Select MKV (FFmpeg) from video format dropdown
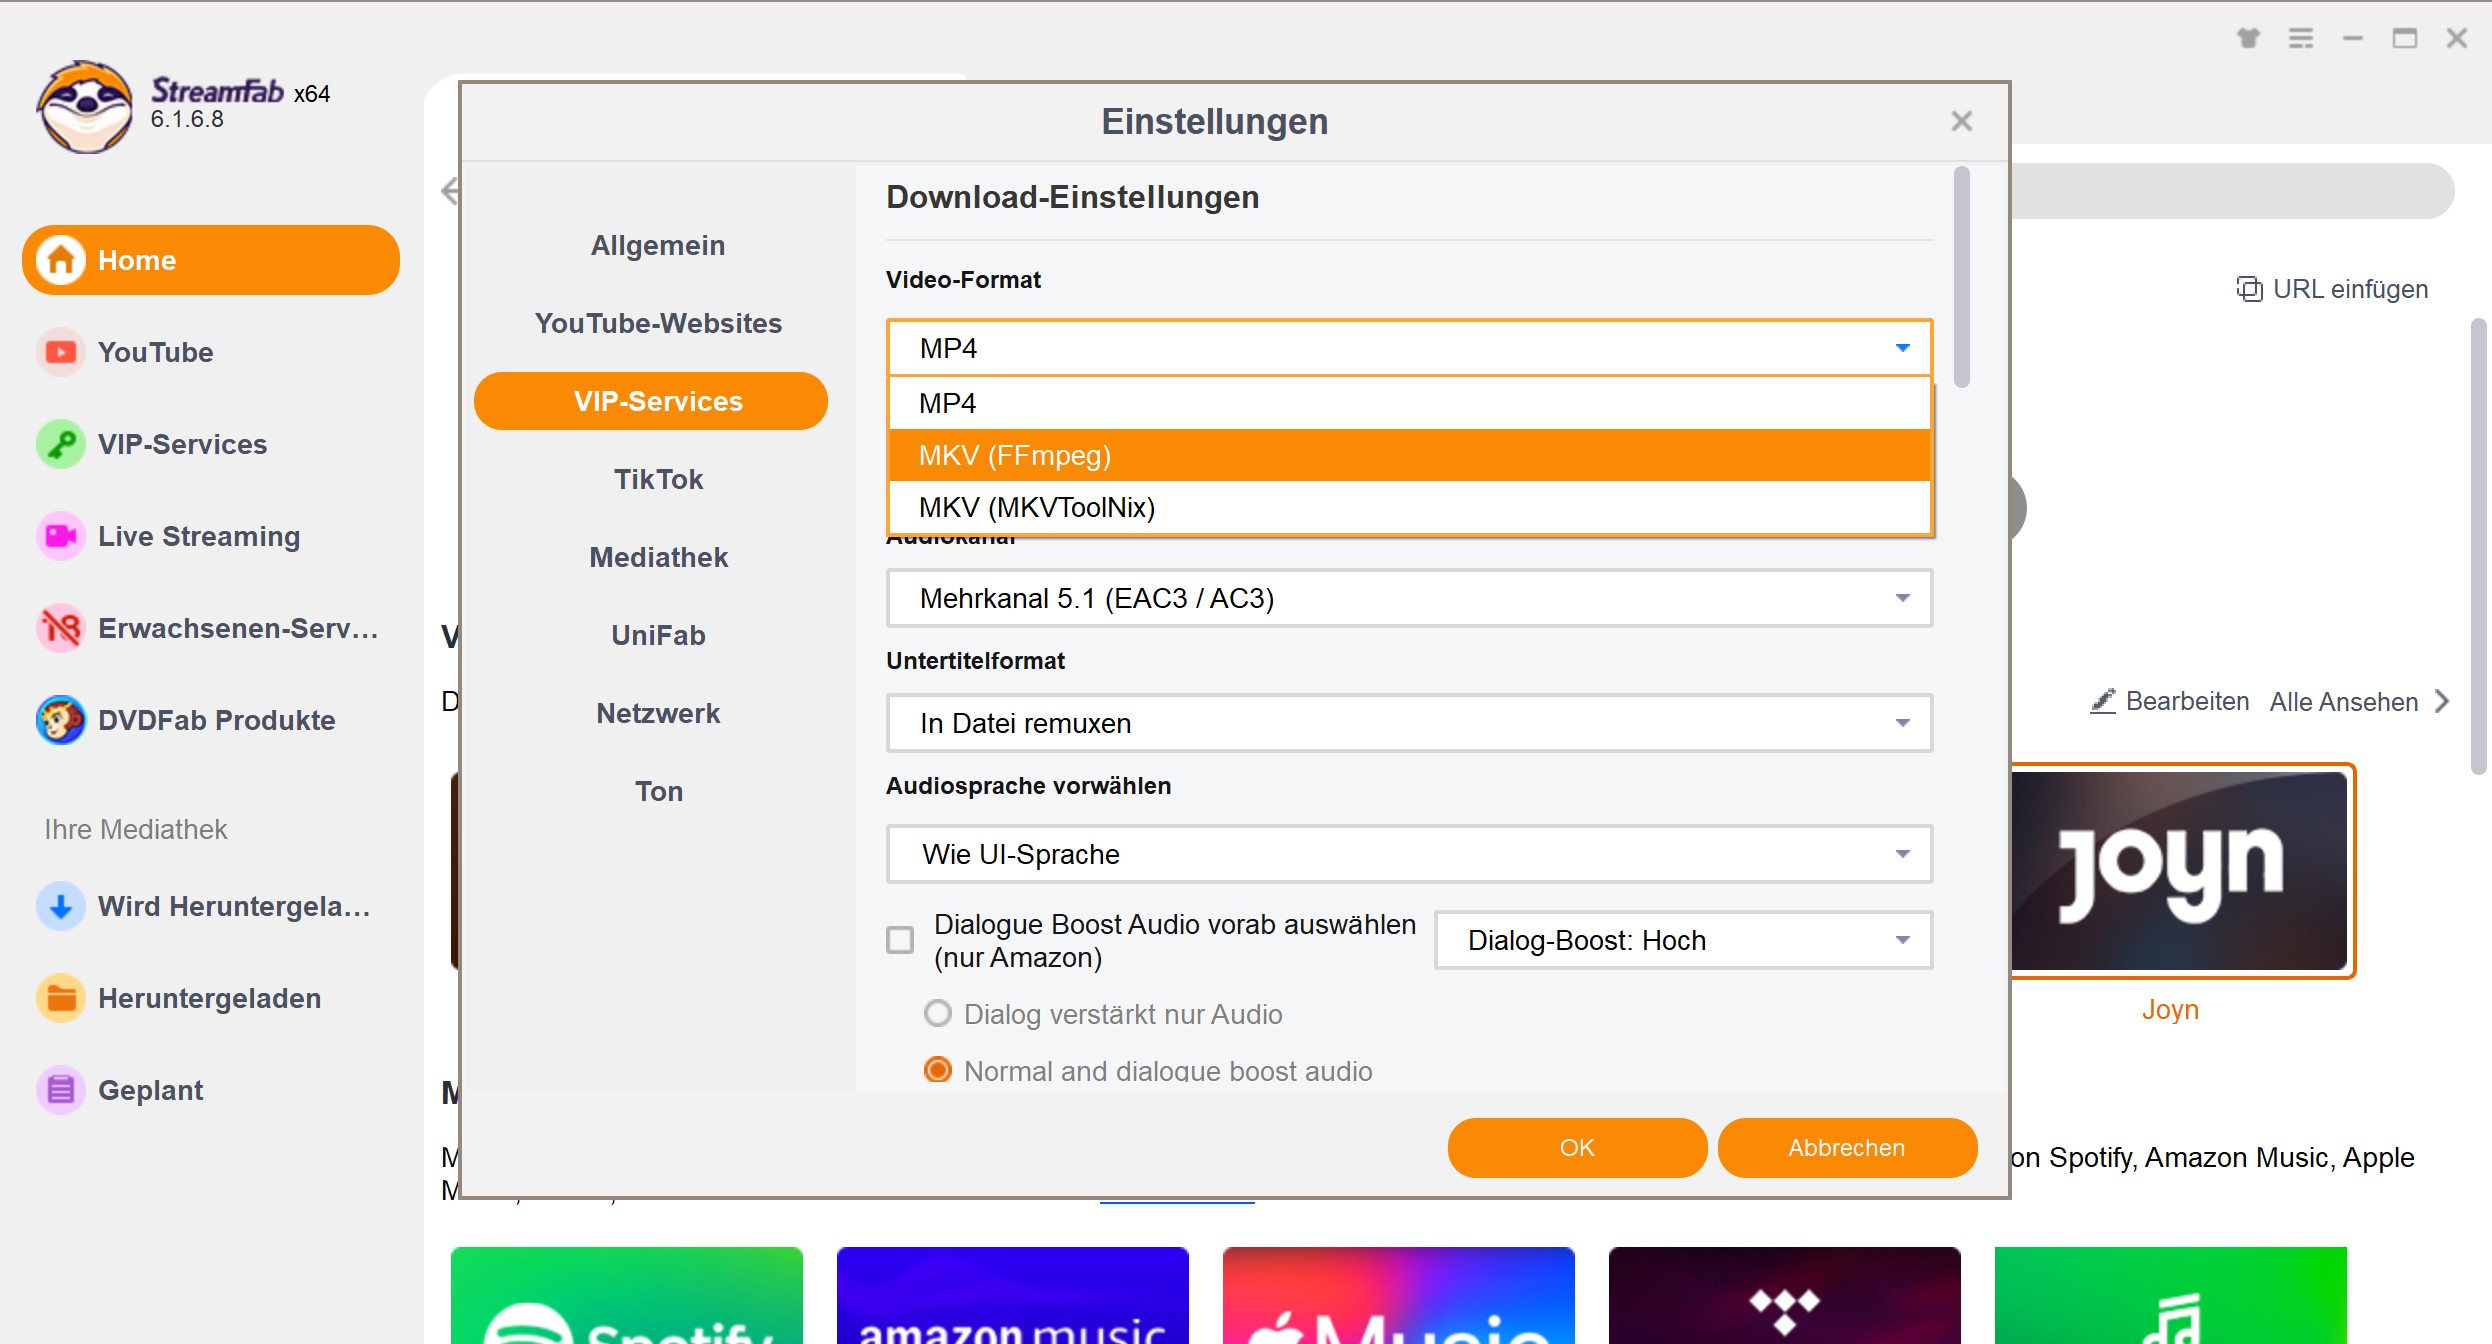 click(1411, 455)
